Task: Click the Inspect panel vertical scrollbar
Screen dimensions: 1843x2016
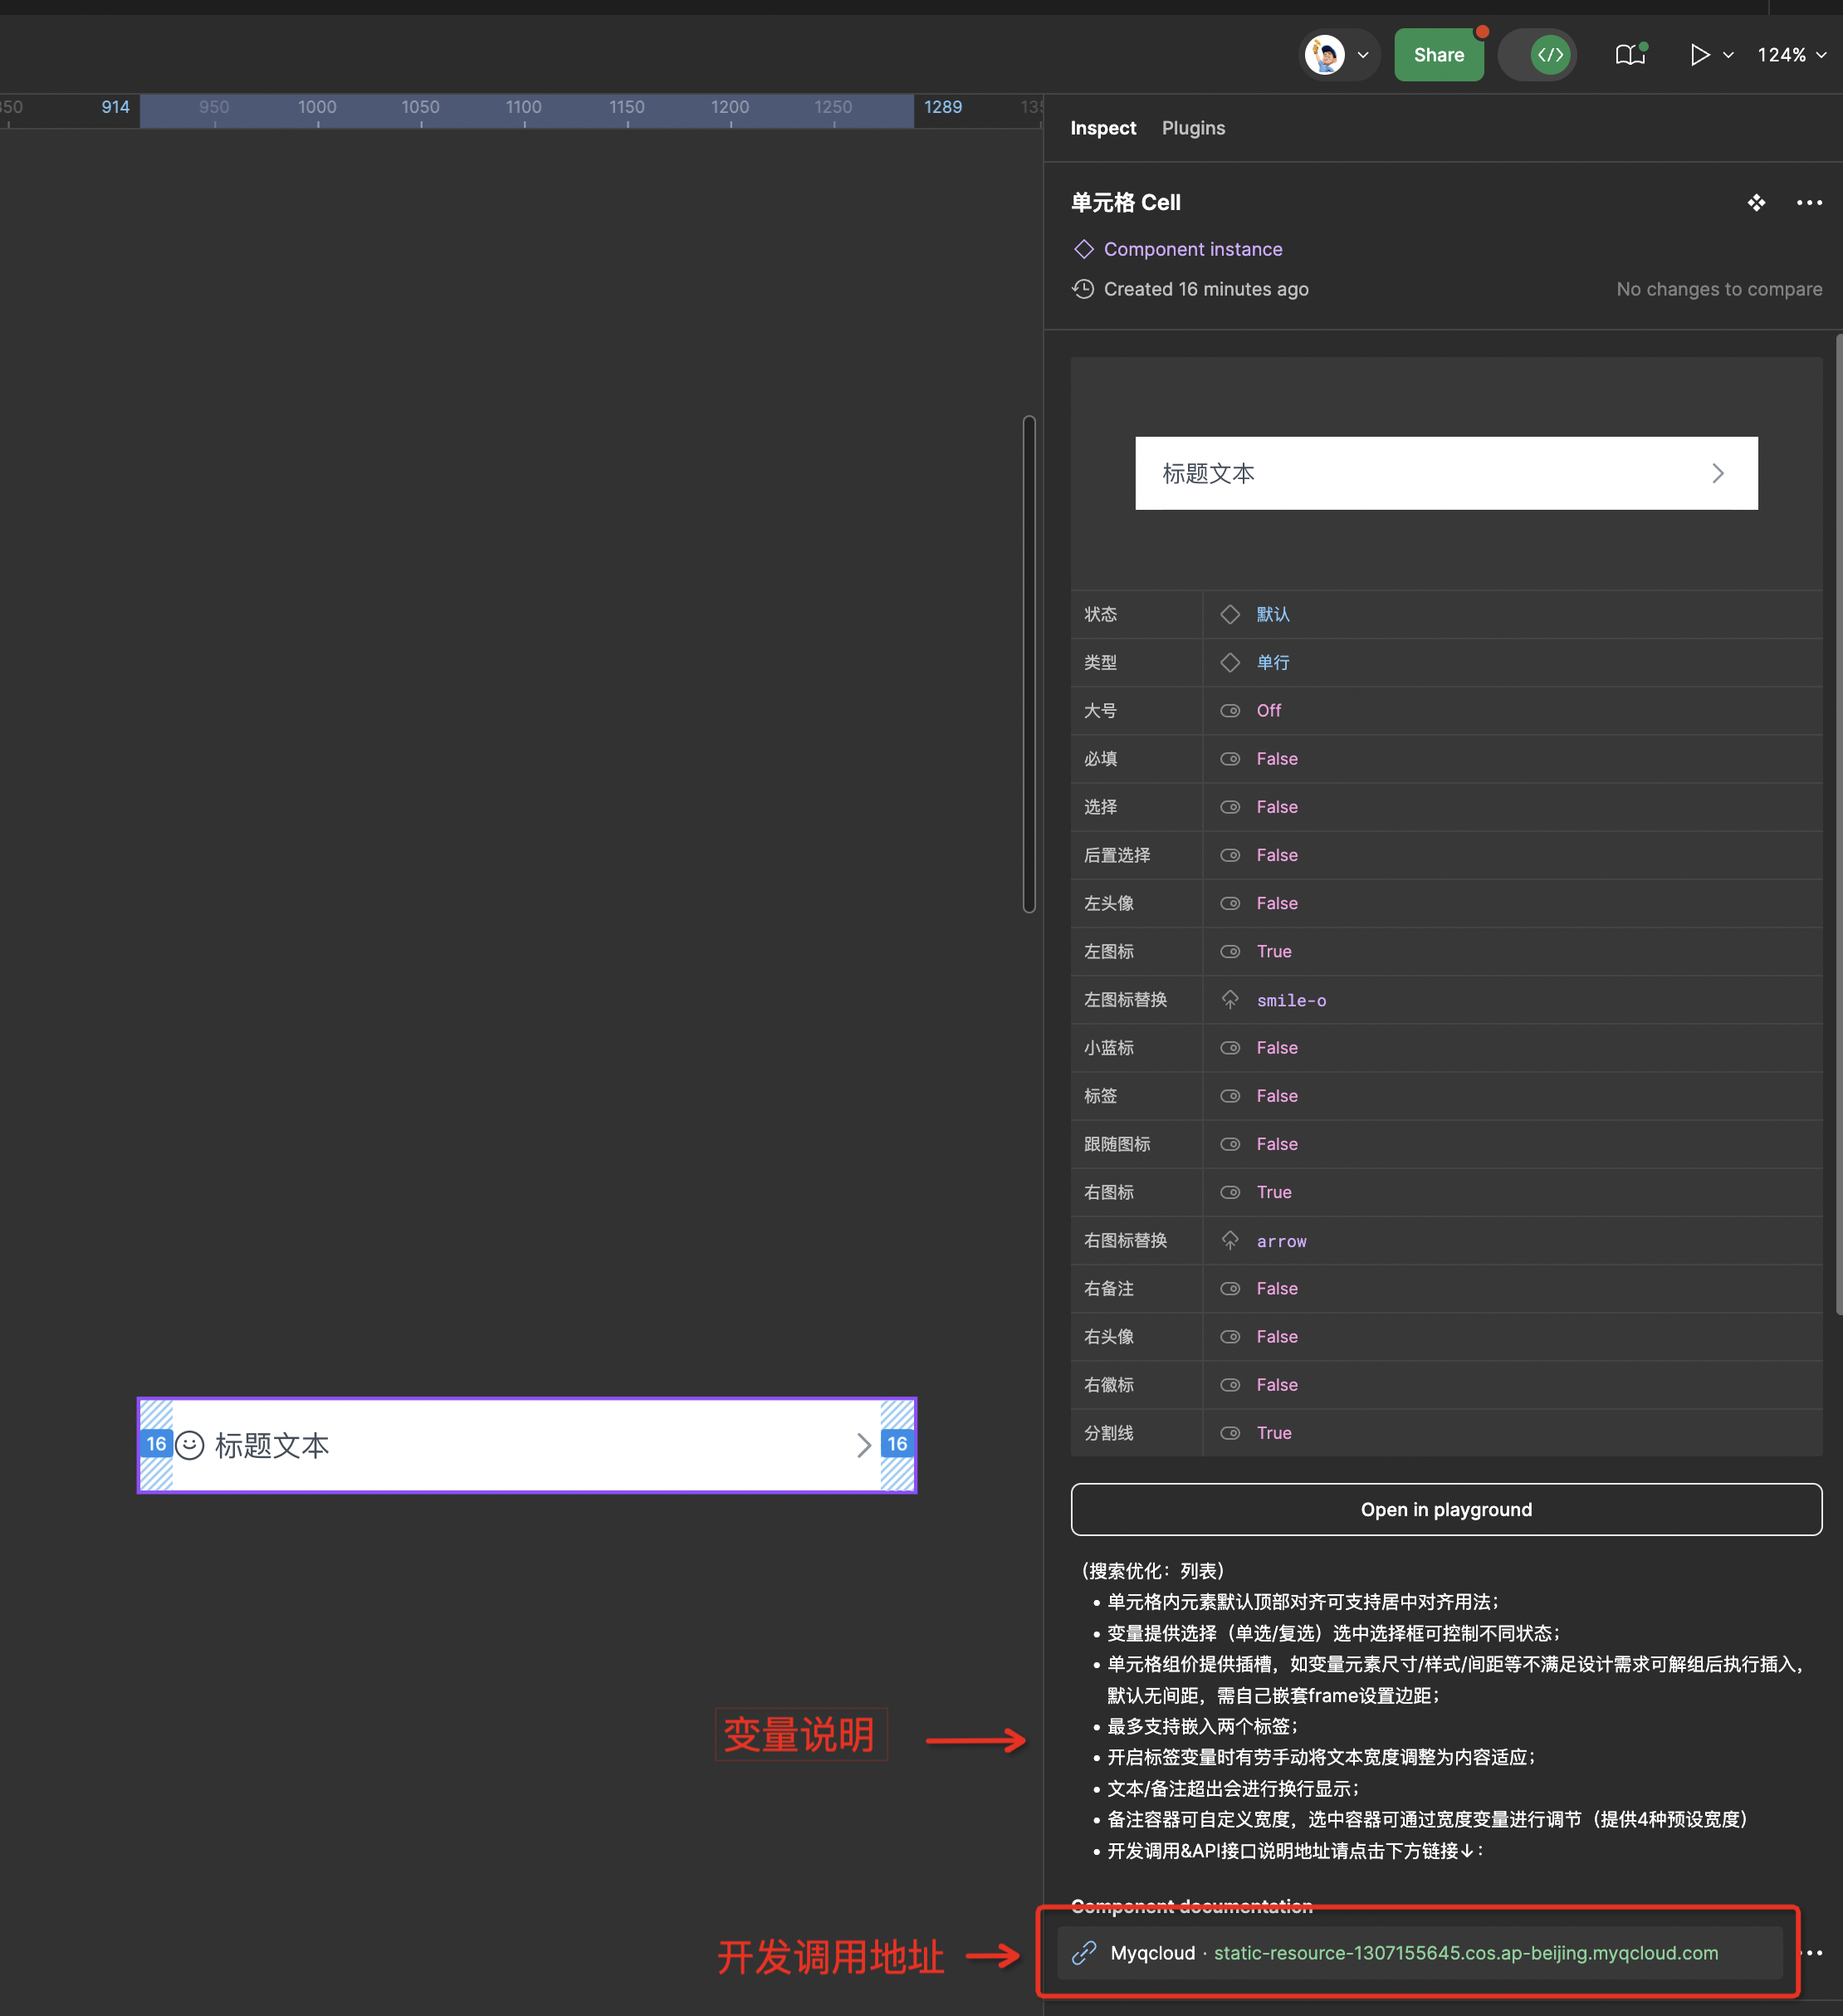Action: tap(1838, 825)
